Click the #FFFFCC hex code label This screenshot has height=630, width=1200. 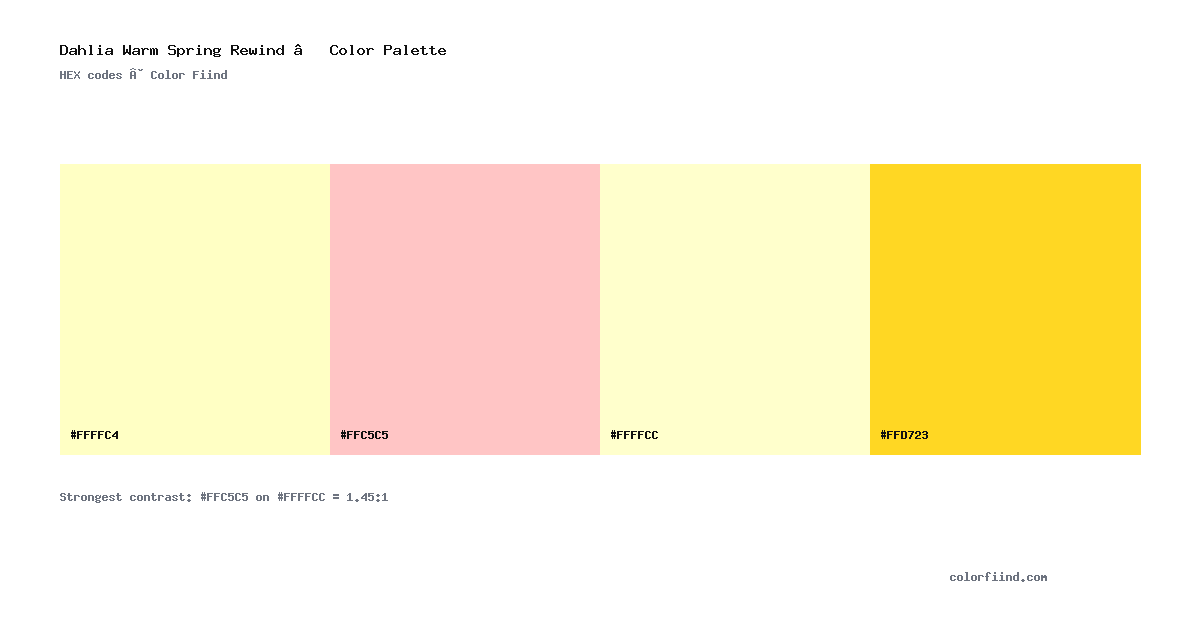pos(635,435)
